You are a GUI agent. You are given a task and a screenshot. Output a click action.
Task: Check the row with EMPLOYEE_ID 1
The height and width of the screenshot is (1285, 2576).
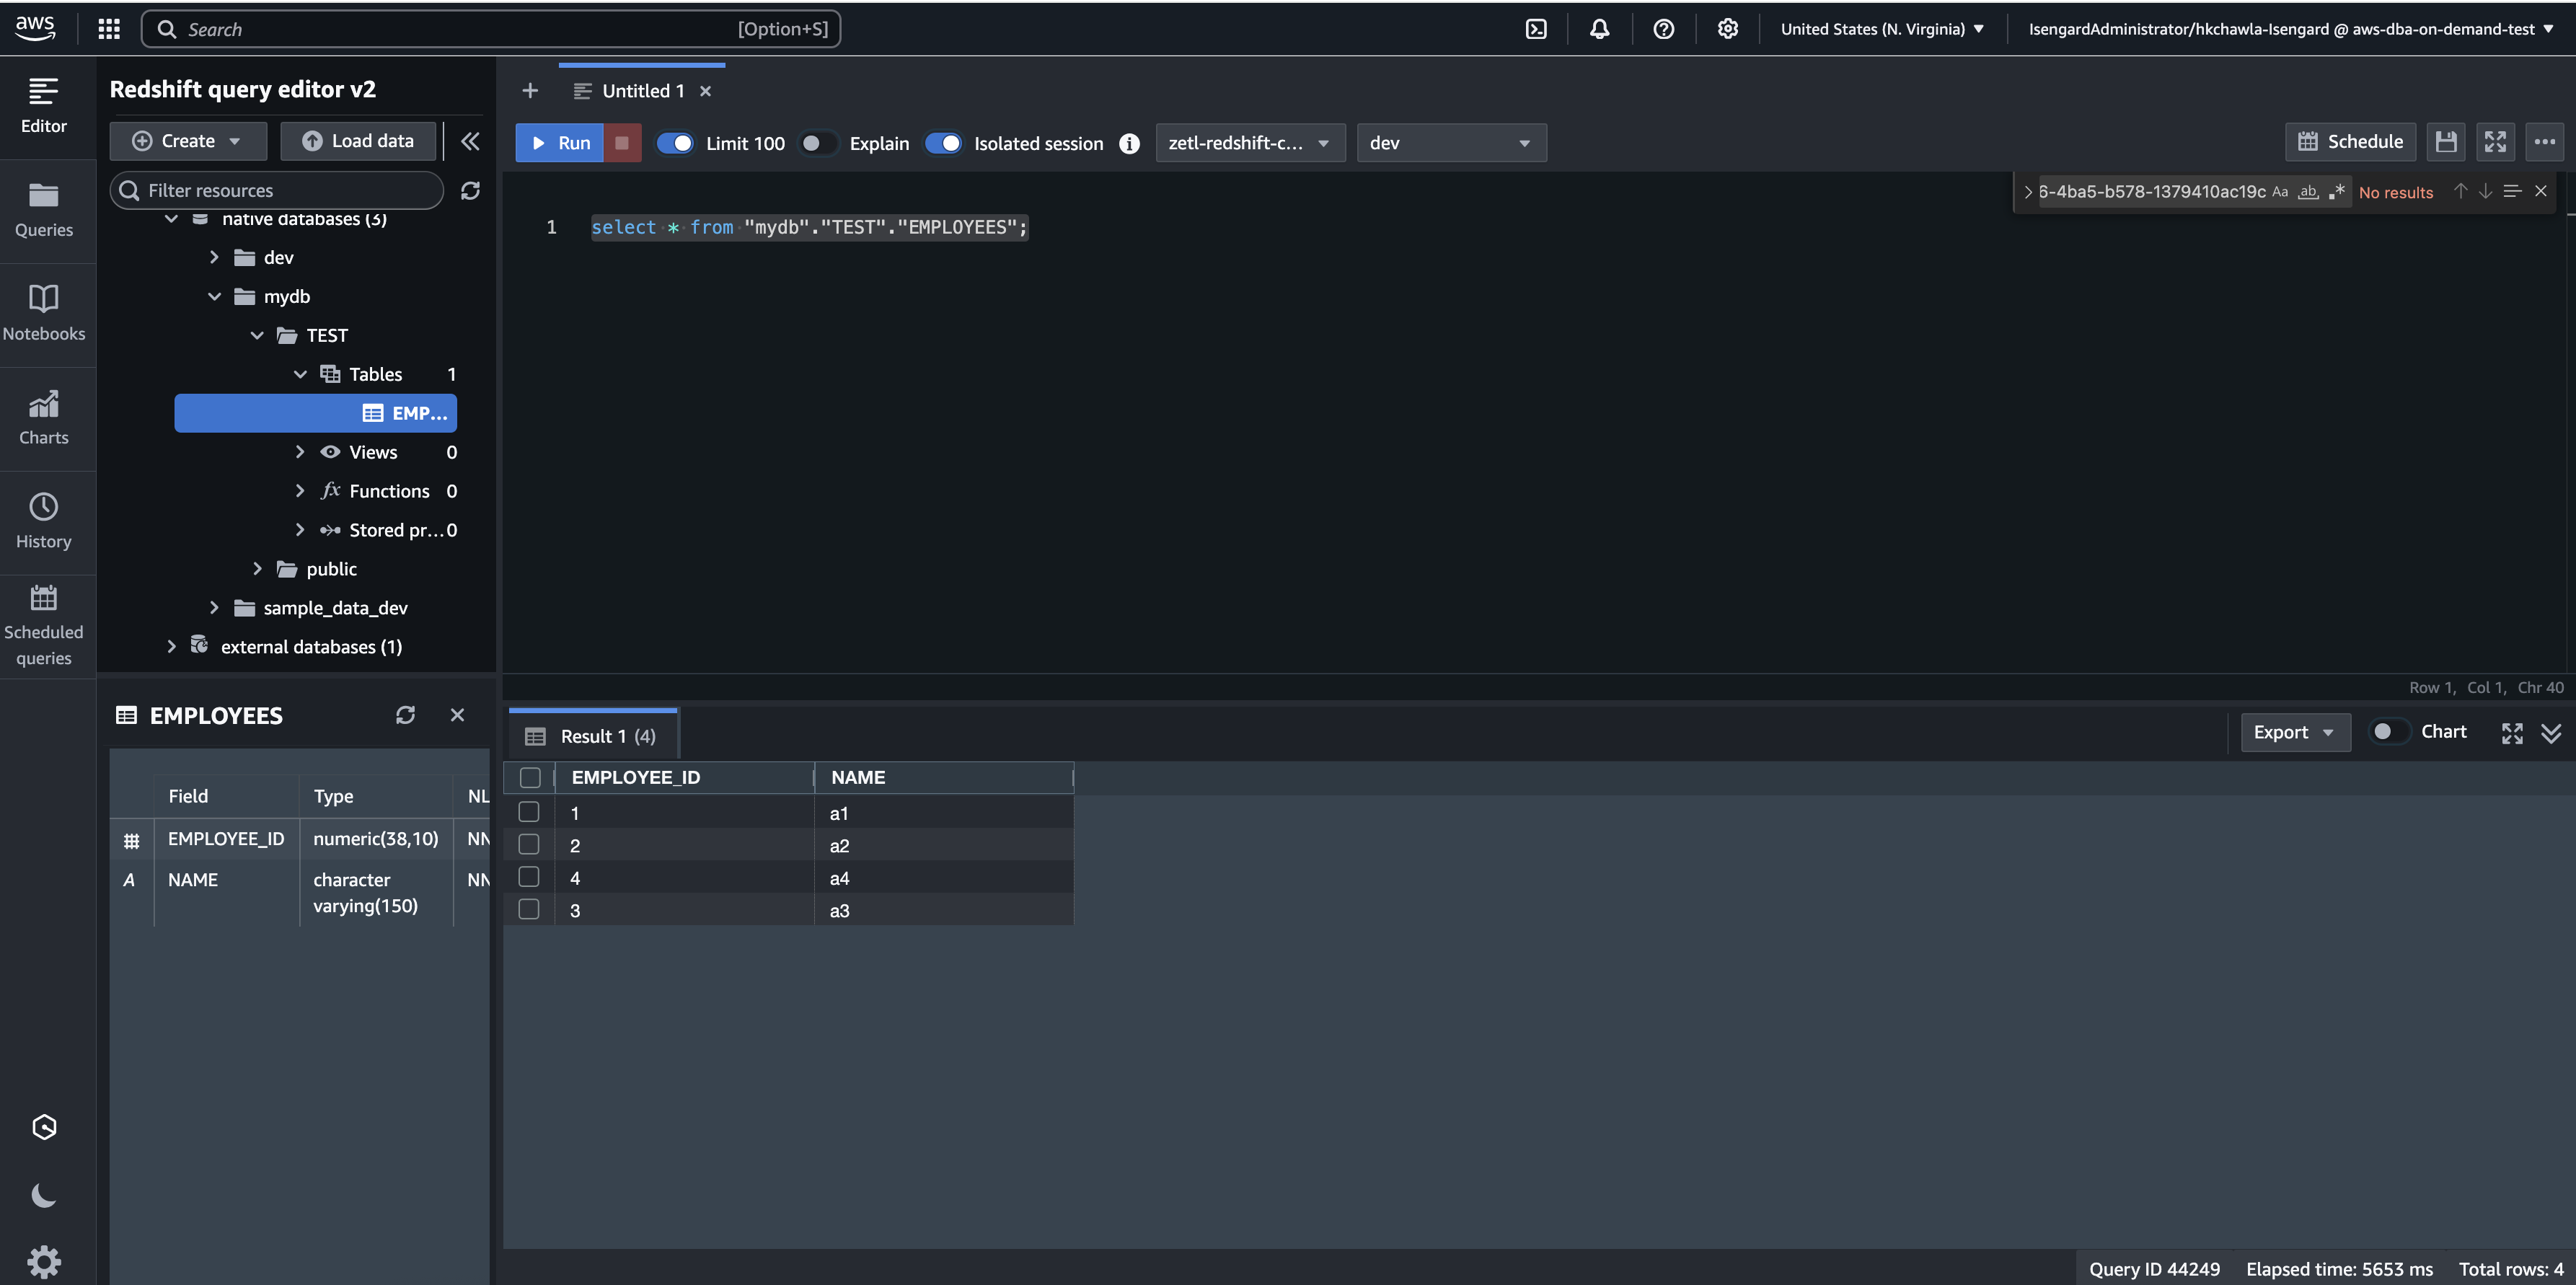coord(529,812)
